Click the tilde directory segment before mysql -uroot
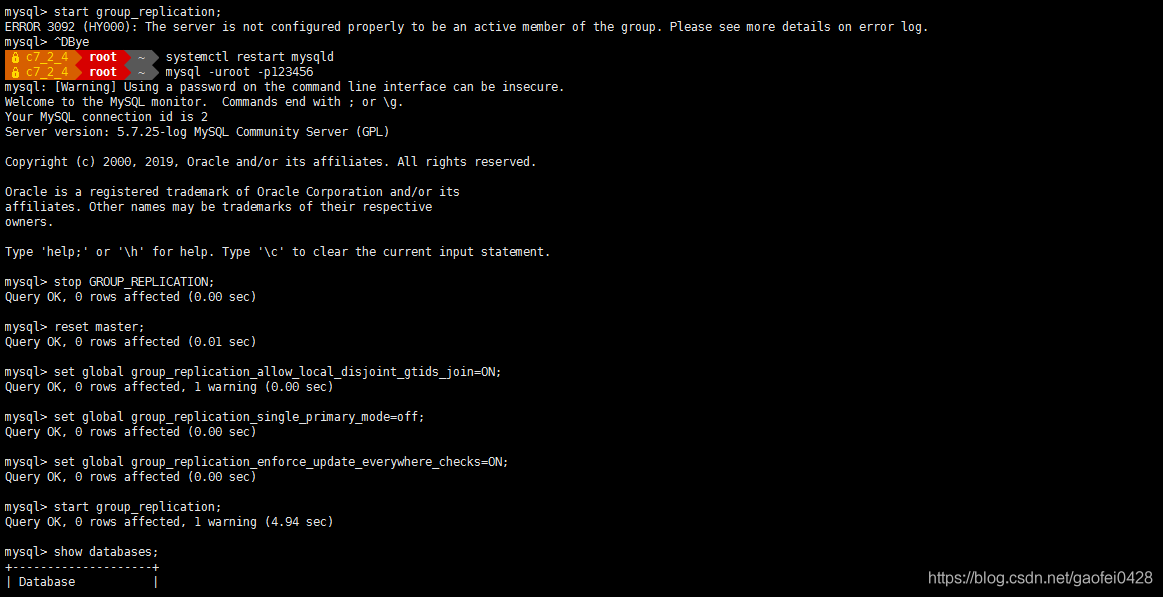1163x597 pixels. [142, 72]
